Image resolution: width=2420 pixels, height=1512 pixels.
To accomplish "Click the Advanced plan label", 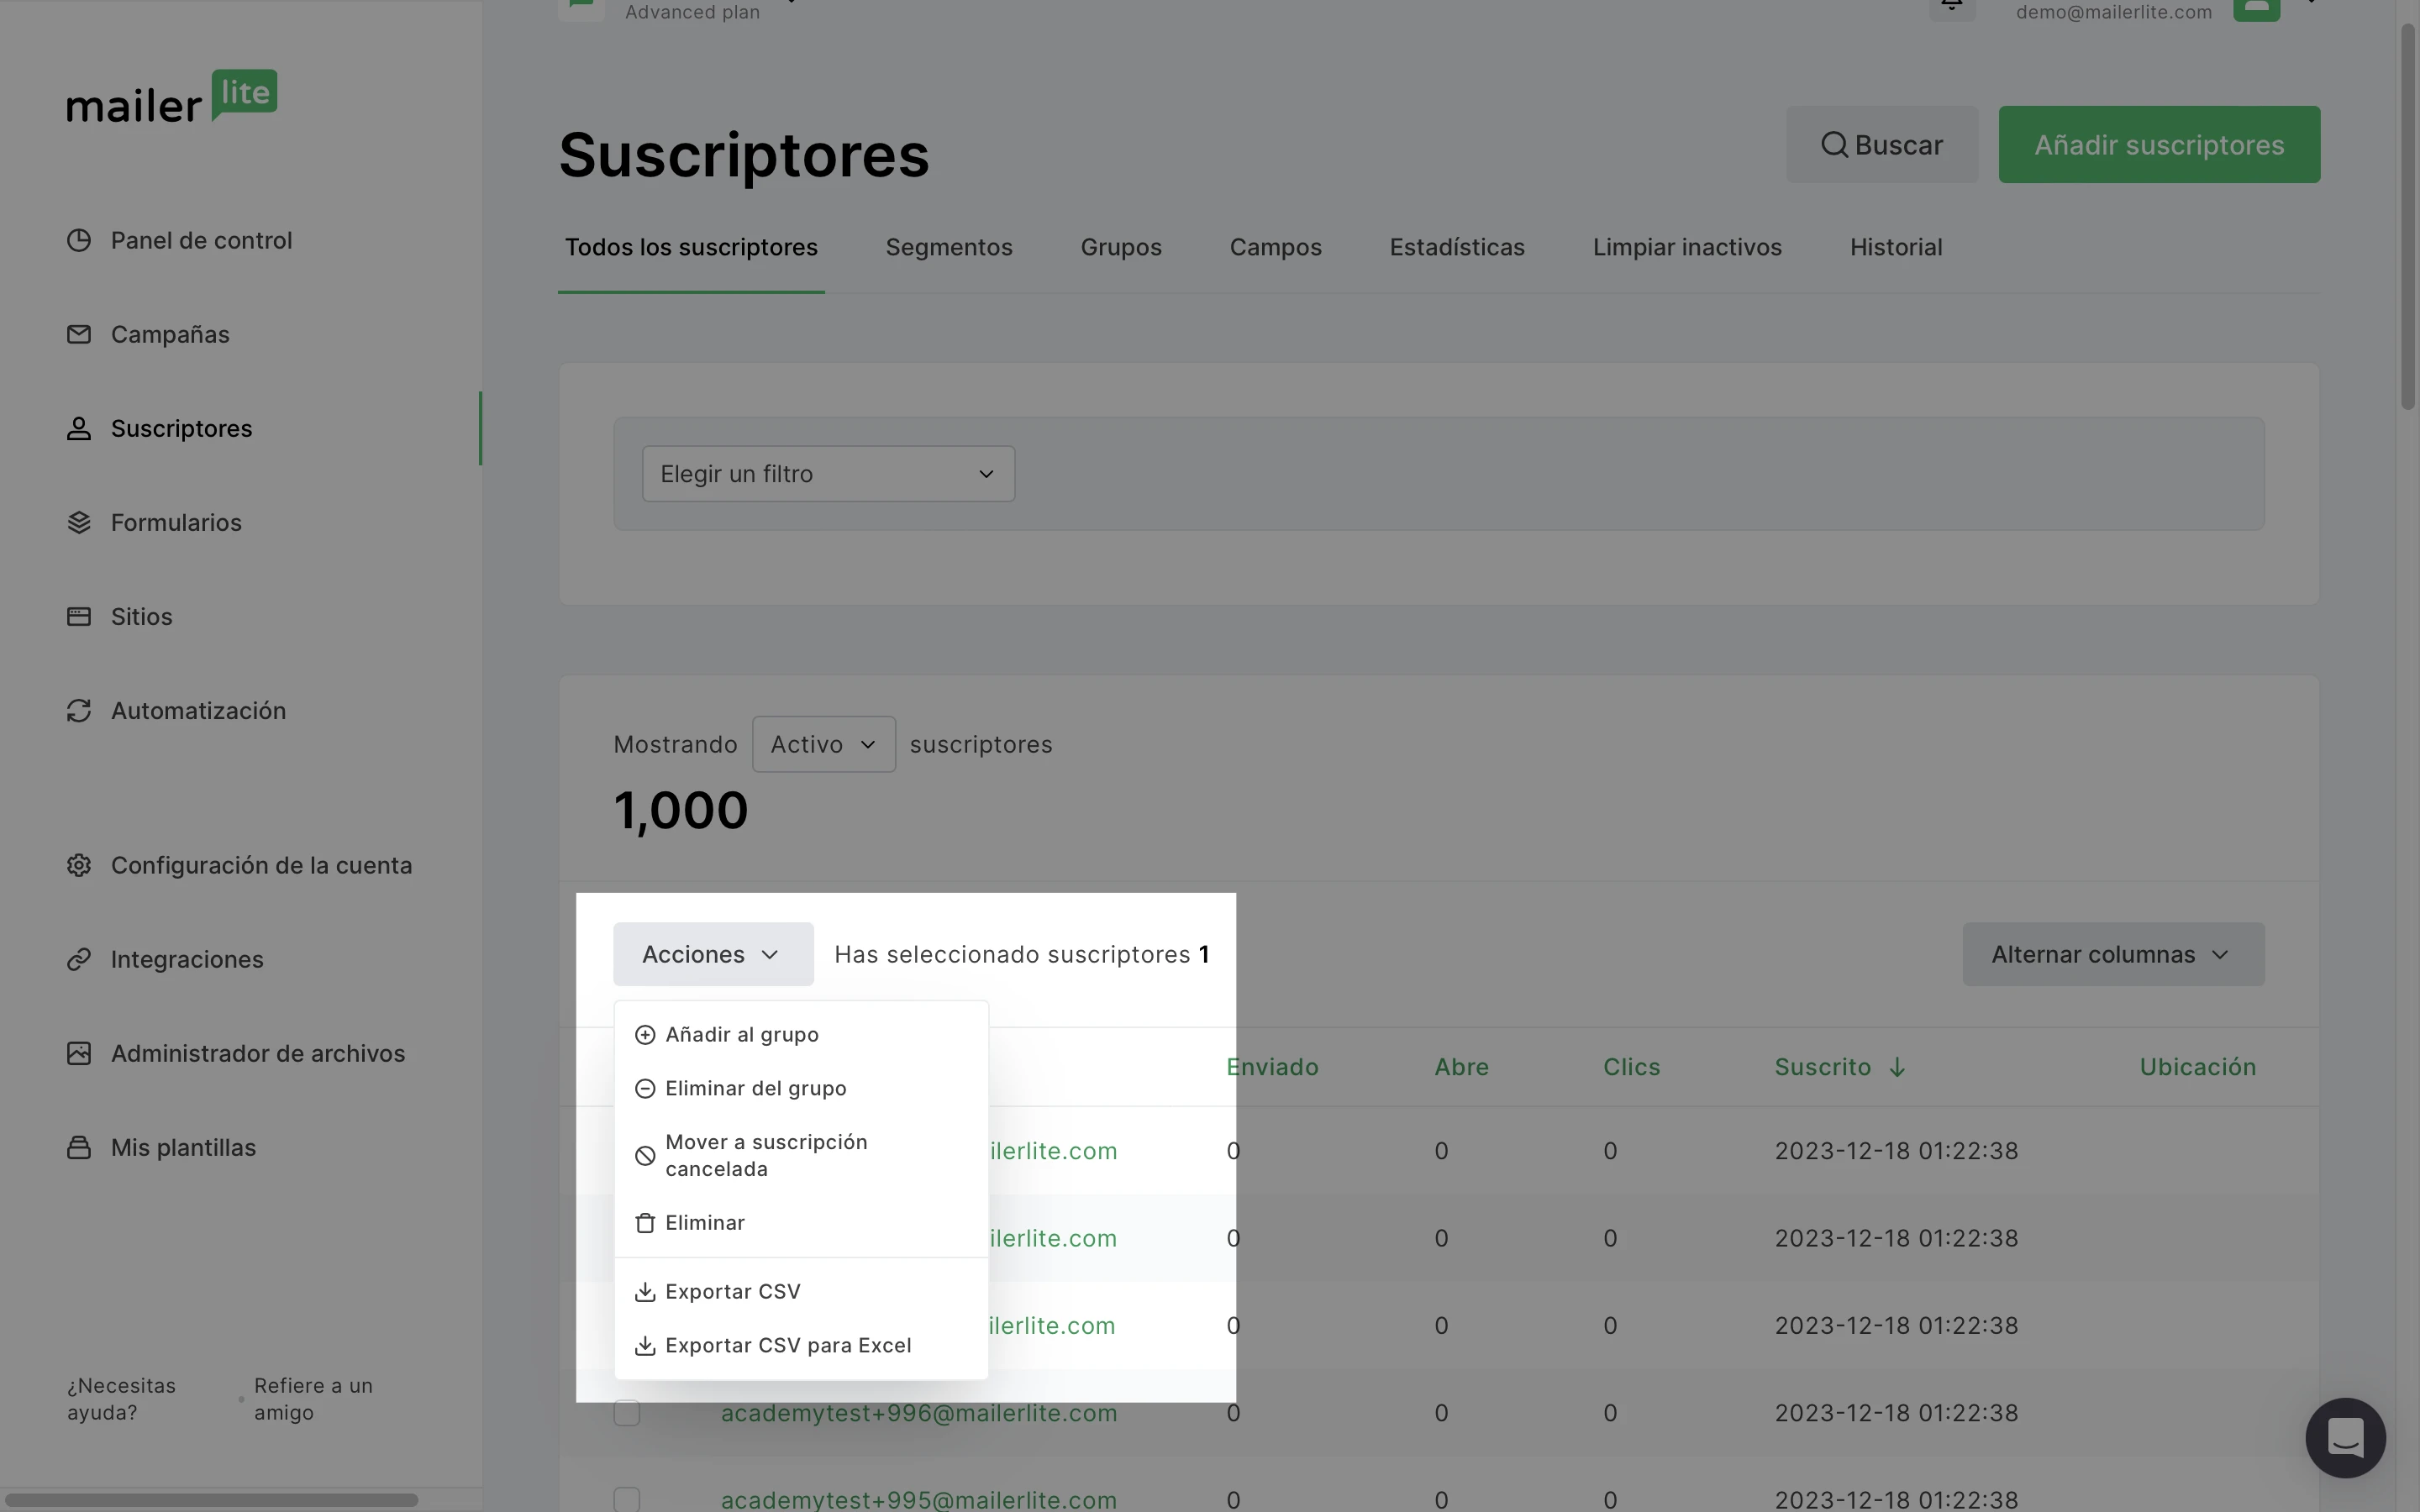I will 692,12.
